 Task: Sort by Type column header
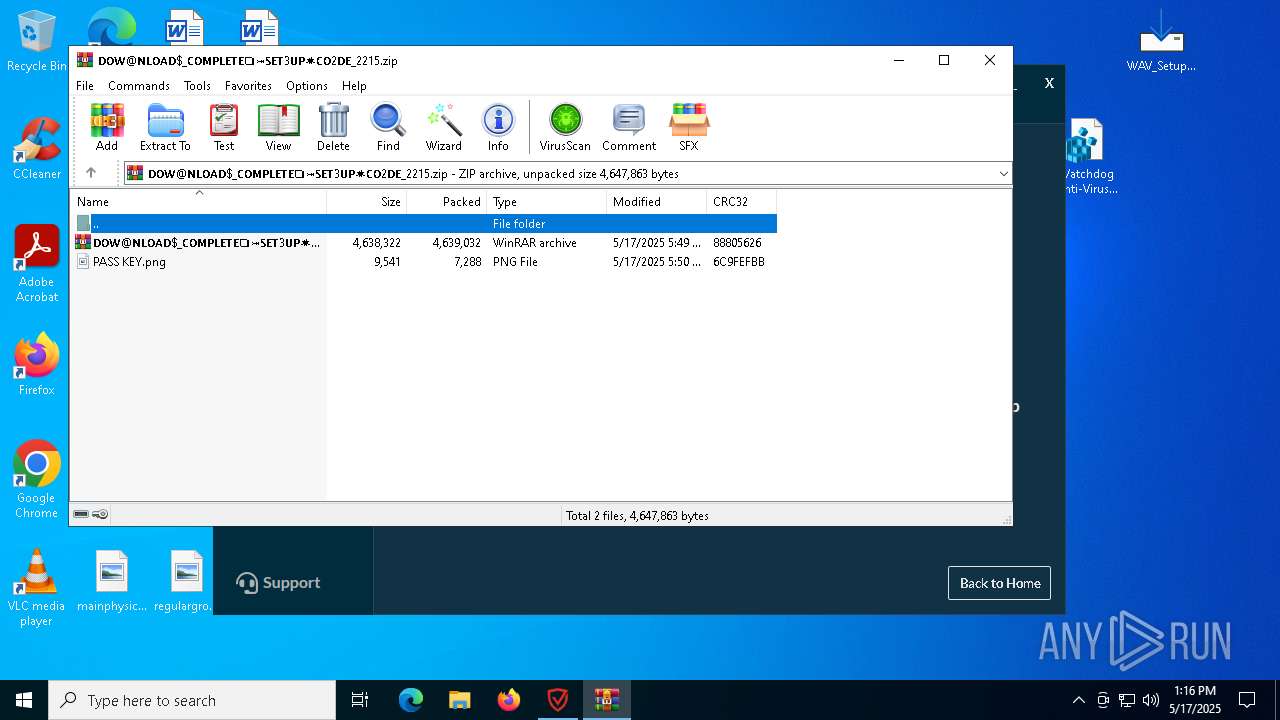coord(547,202)
